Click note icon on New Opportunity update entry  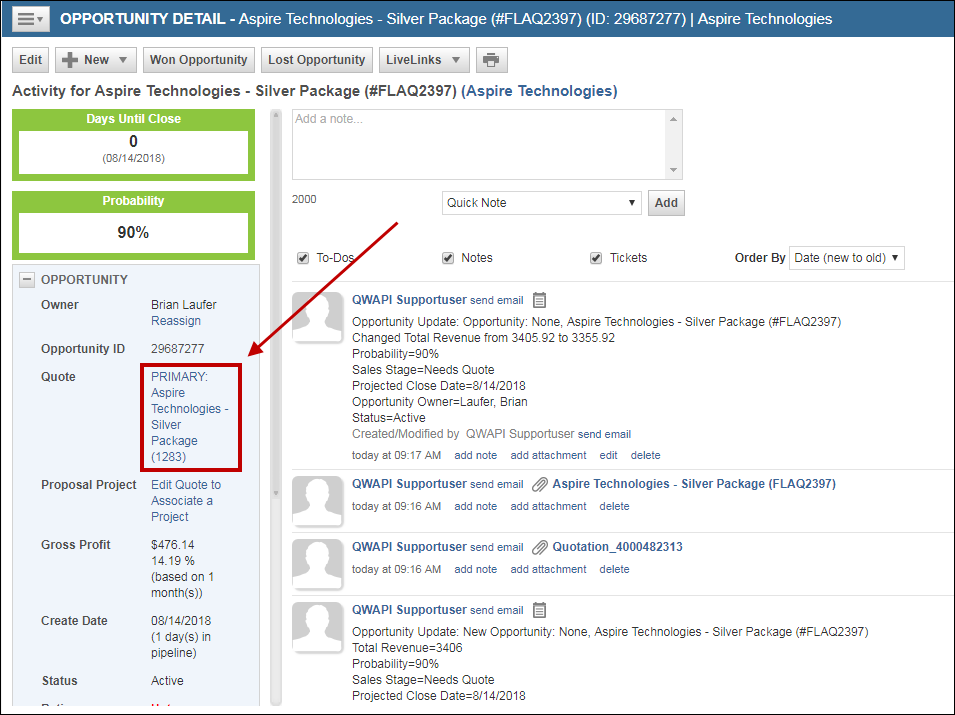[x=540, y=610]
